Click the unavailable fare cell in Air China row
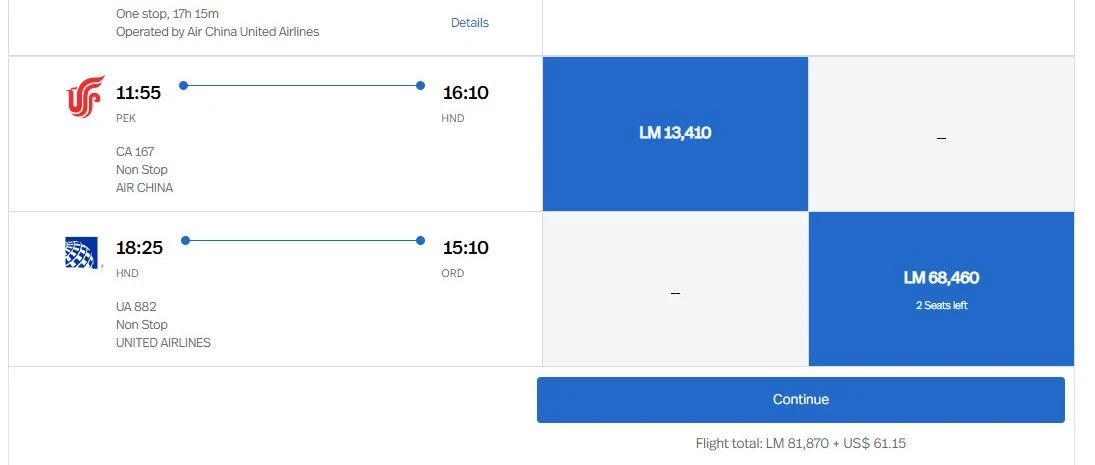Viewport: 1095px width, 465px height. click(x=941, y=134)
